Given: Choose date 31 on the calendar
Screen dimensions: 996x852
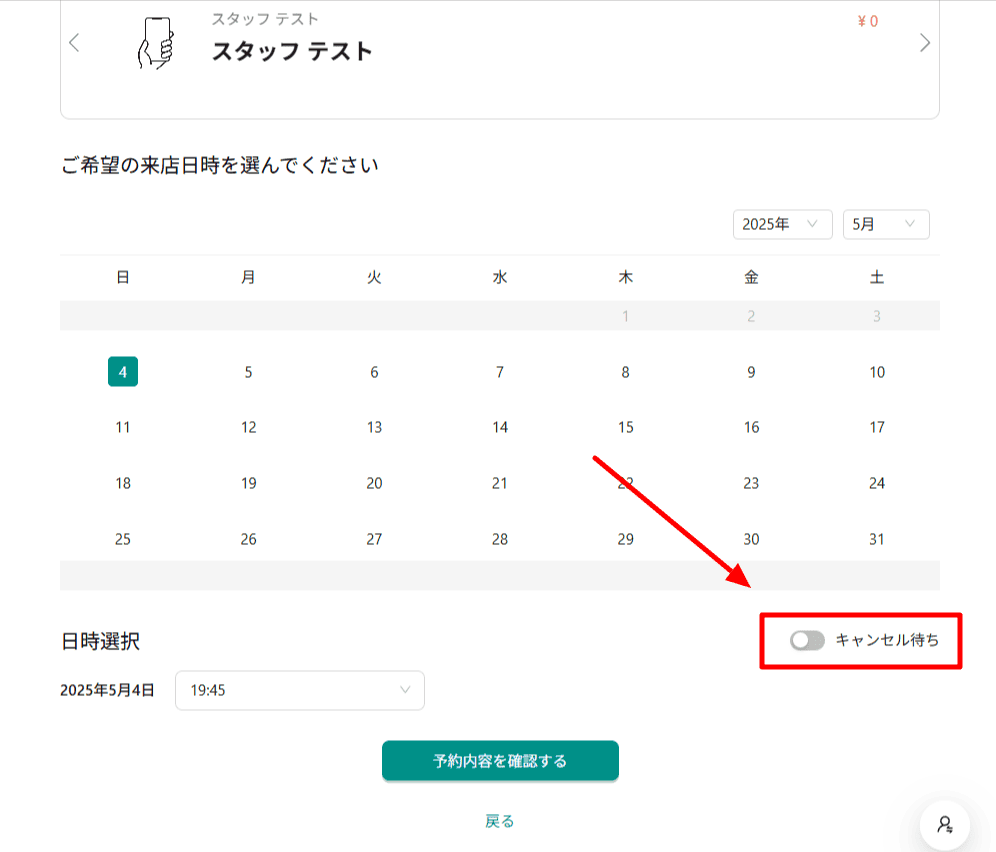Looking at the screenshot, I should [877, 539].
